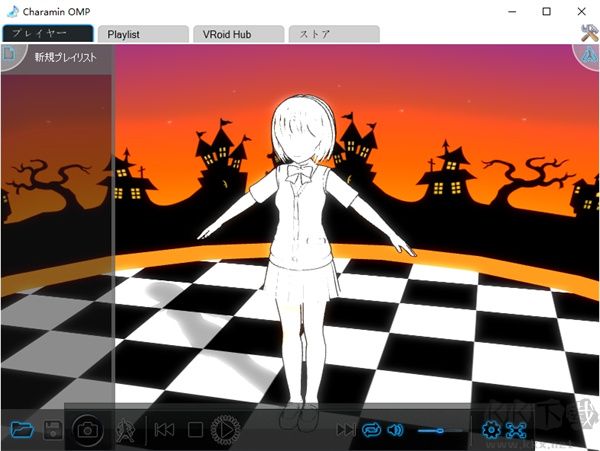
Task: Adjust the volume slider
Action: point(440,431)
